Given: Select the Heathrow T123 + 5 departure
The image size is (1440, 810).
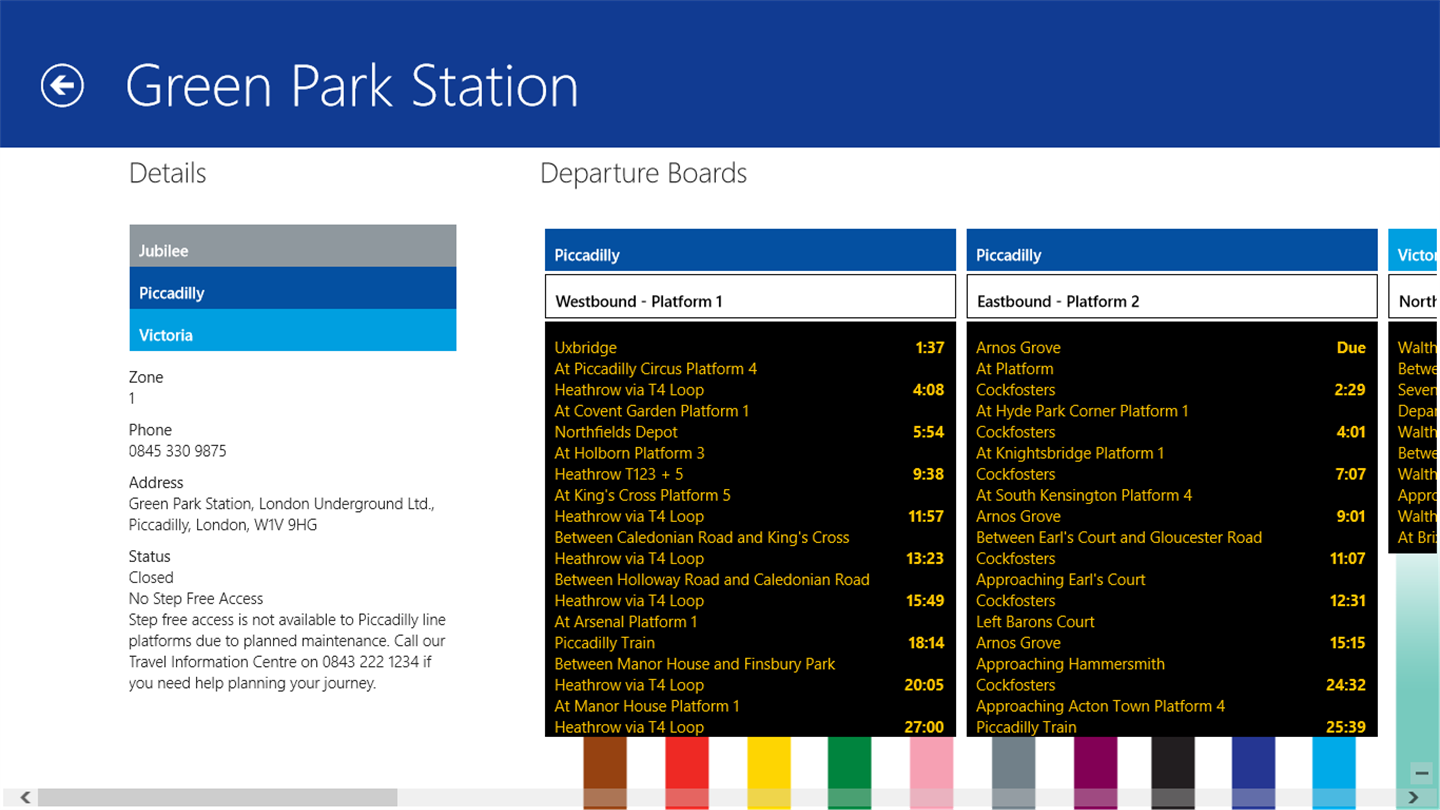Looking at the screenshot, I should coord(750,474).
